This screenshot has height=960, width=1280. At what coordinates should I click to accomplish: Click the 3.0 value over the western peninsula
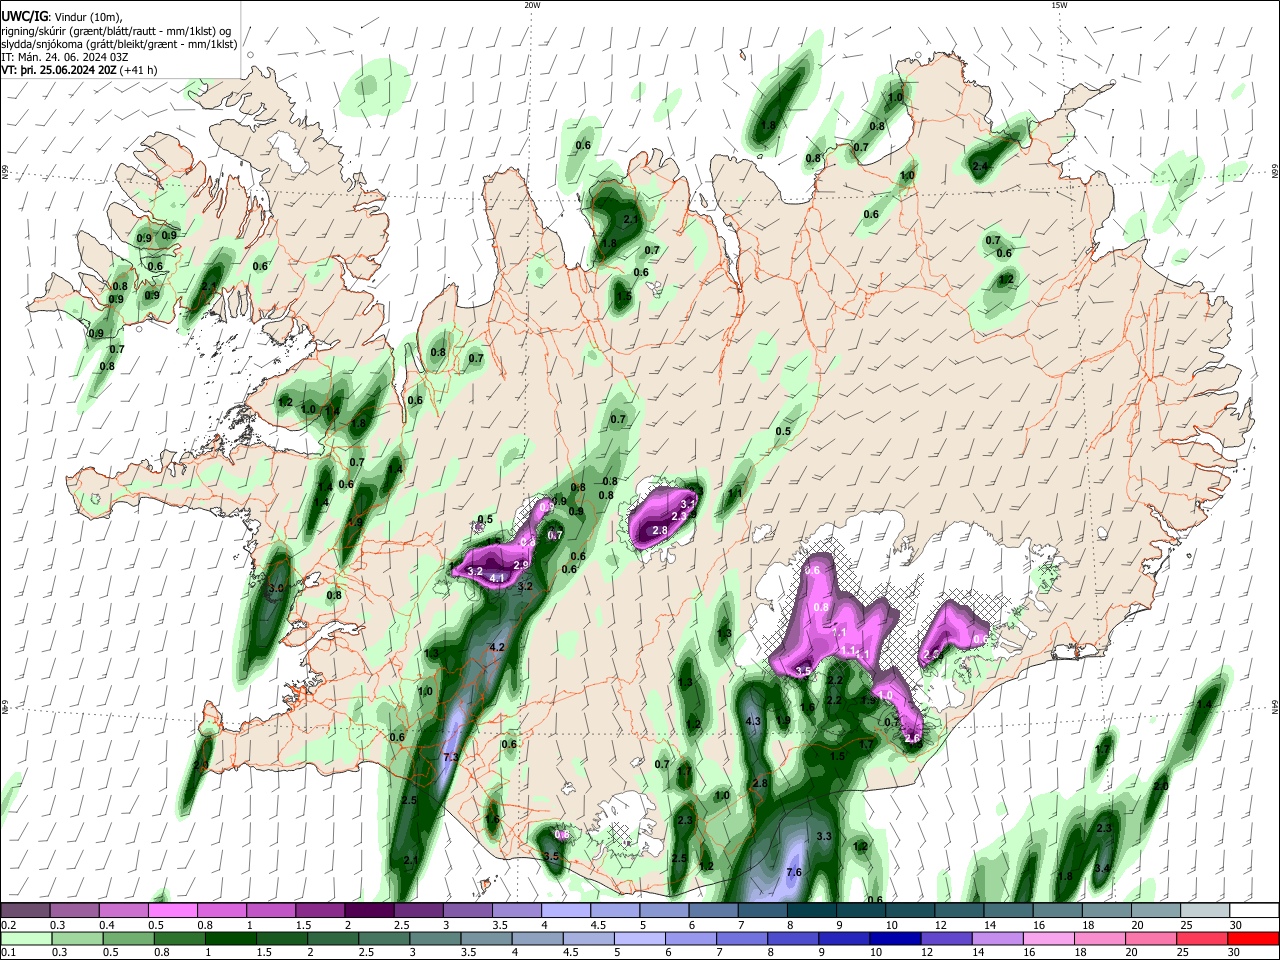click(x=277, y=588)
